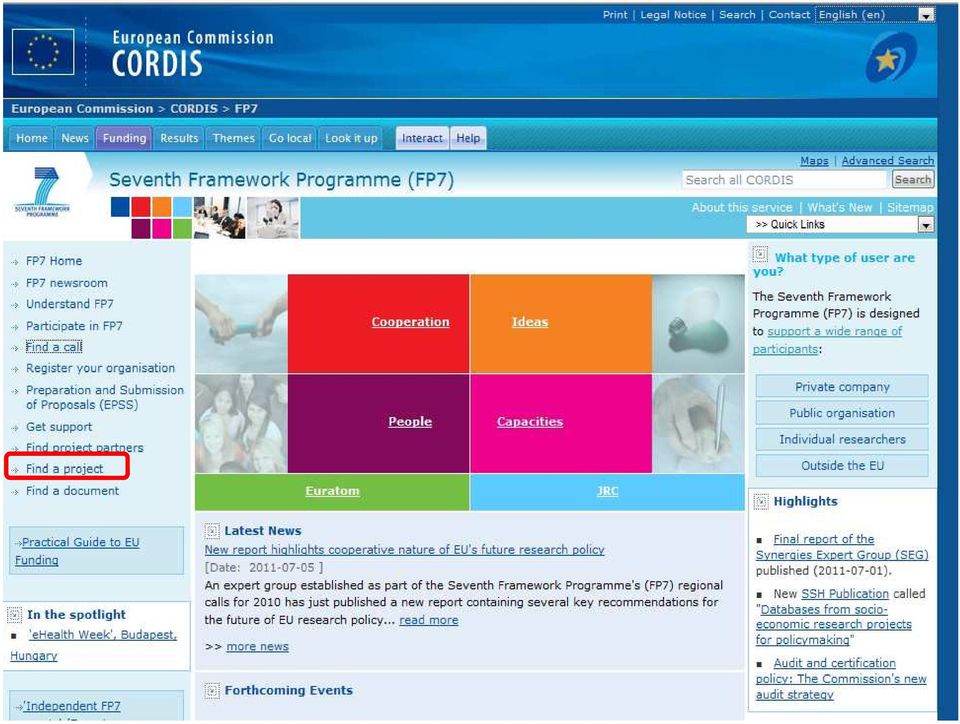Open the News tab
This screenshot has width=960, height=724.
(75, 138)
